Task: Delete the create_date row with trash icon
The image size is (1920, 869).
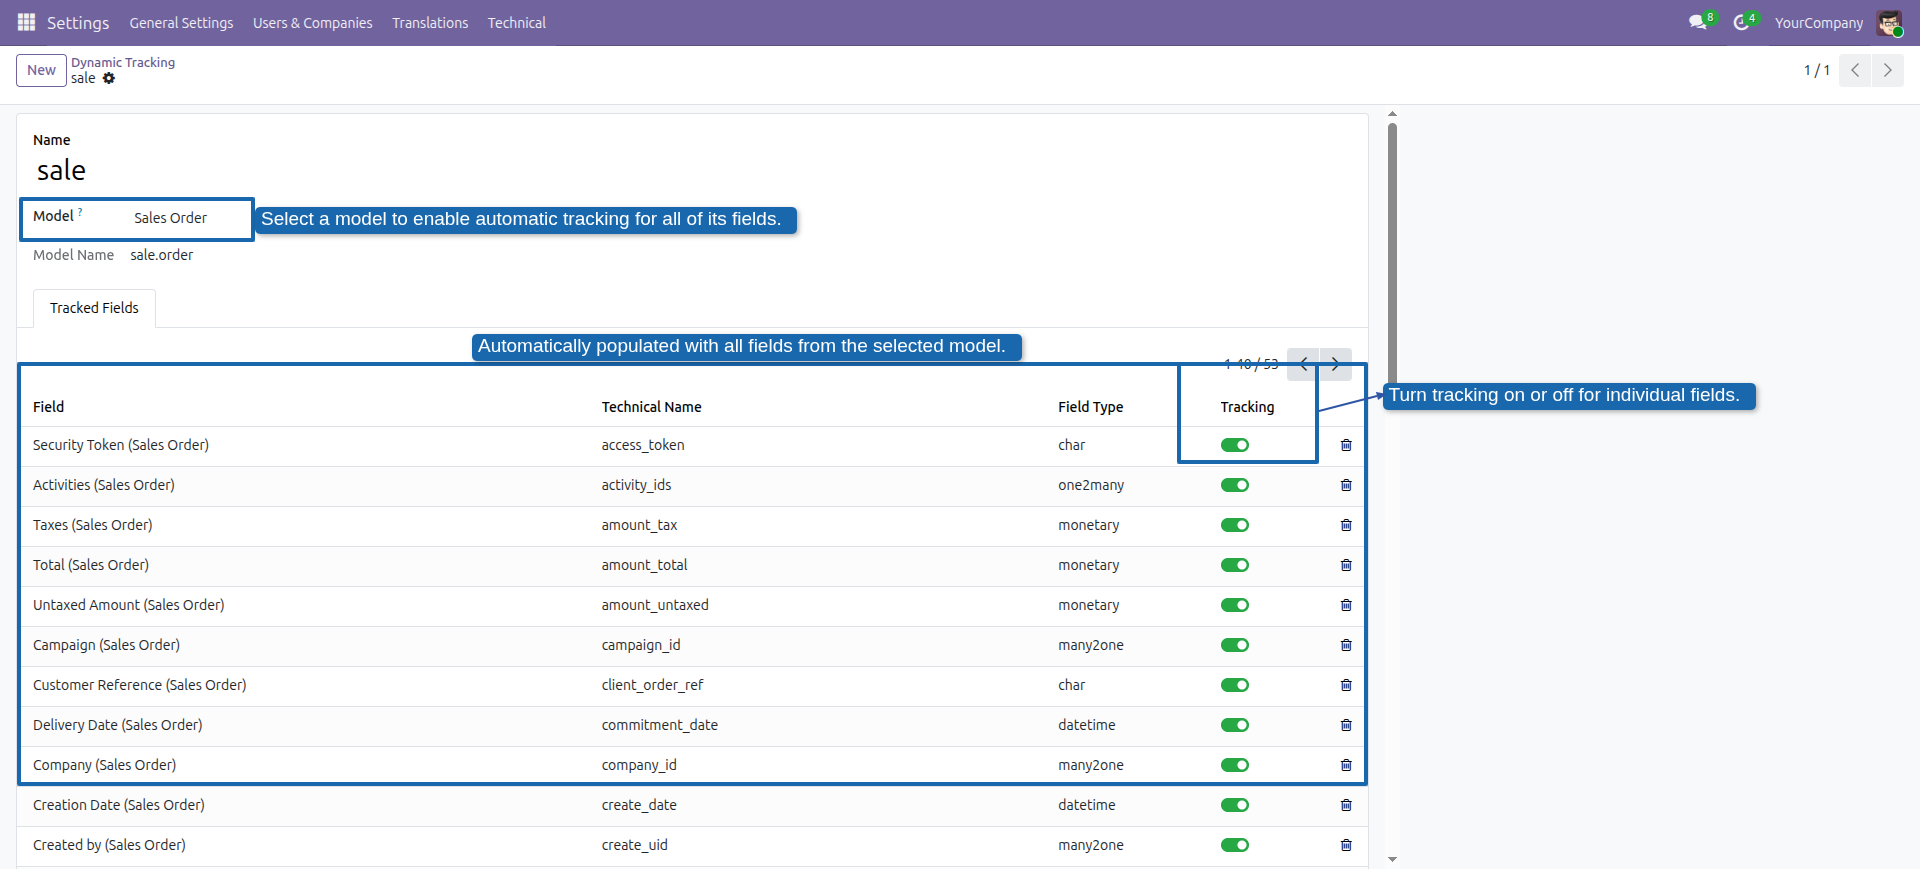Action: point(1346,805)
